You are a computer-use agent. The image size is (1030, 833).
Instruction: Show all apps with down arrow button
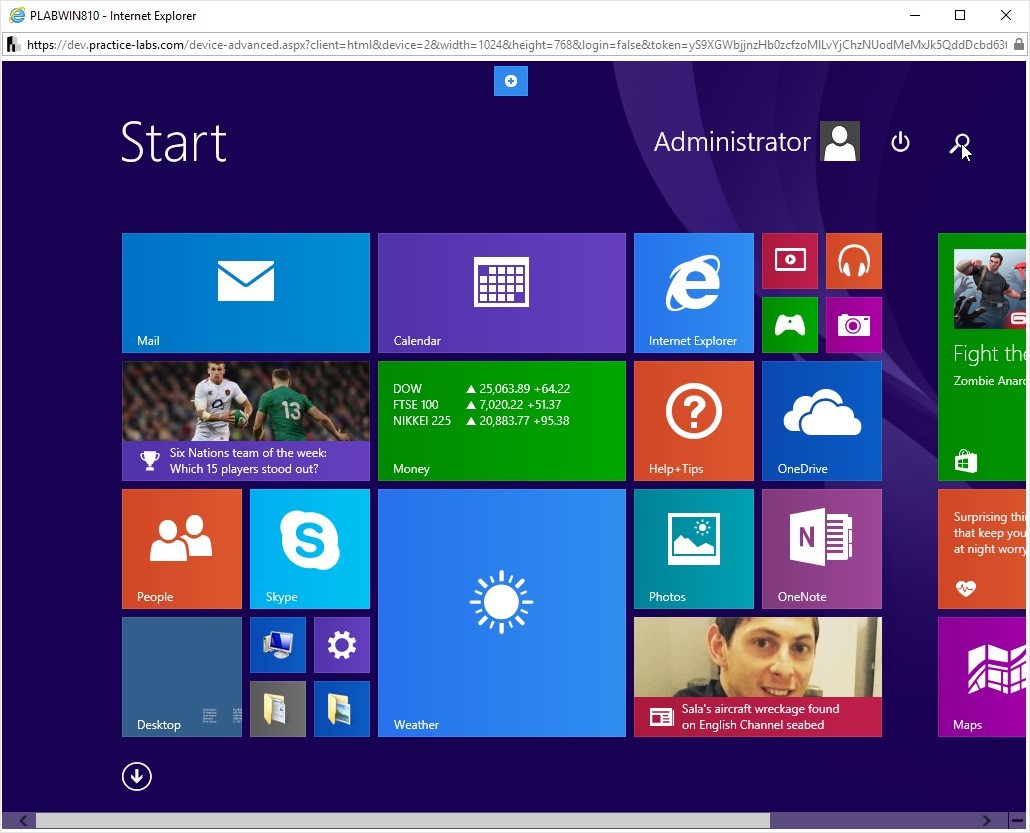(137, 777)
